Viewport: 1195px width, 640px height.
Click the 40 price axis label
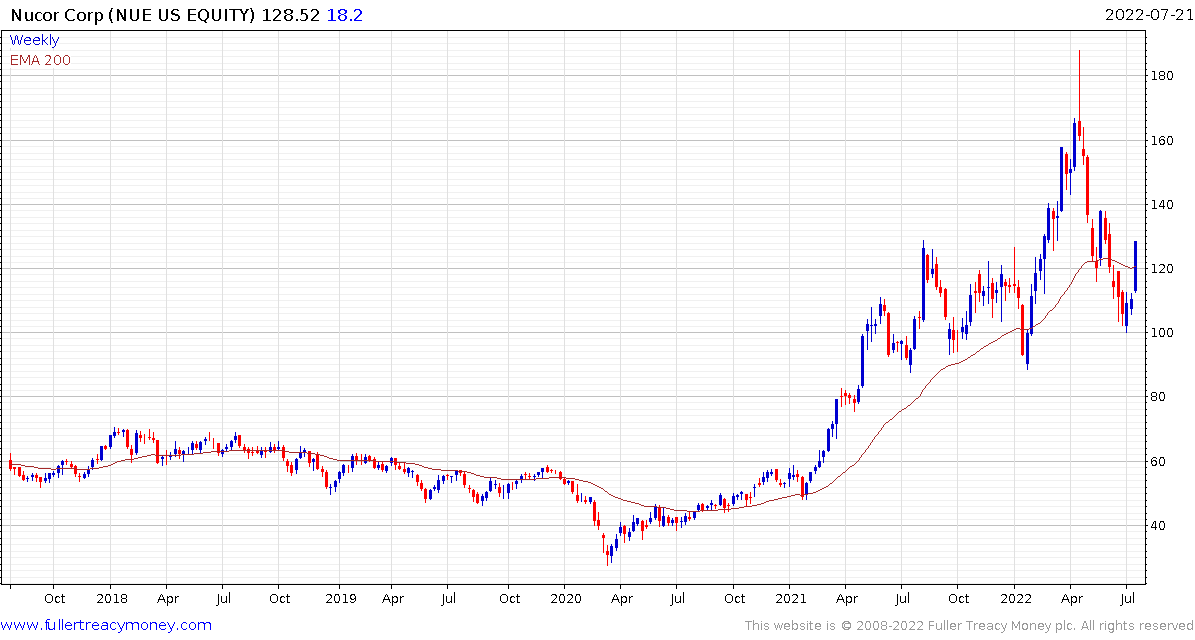pos(1159,526)
